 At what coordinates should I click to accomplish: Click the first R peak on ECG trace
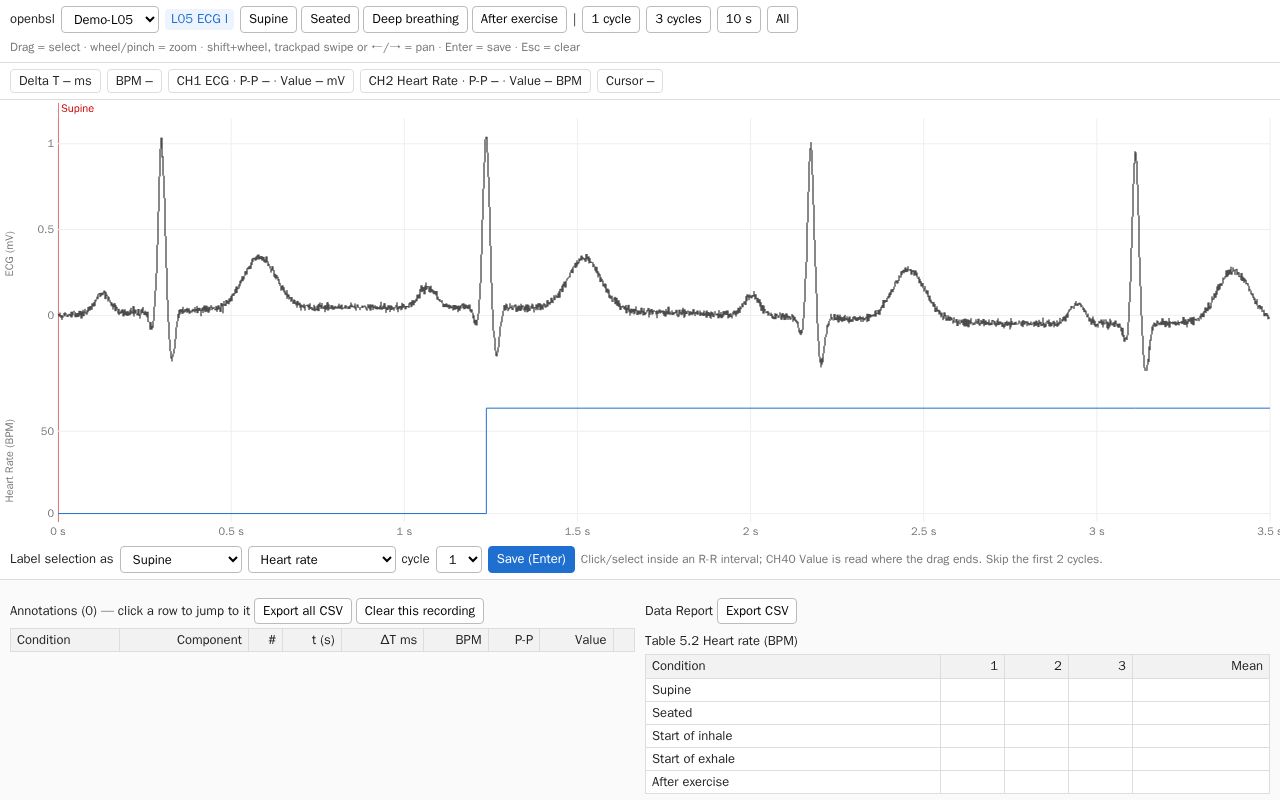tap(161, 141)
